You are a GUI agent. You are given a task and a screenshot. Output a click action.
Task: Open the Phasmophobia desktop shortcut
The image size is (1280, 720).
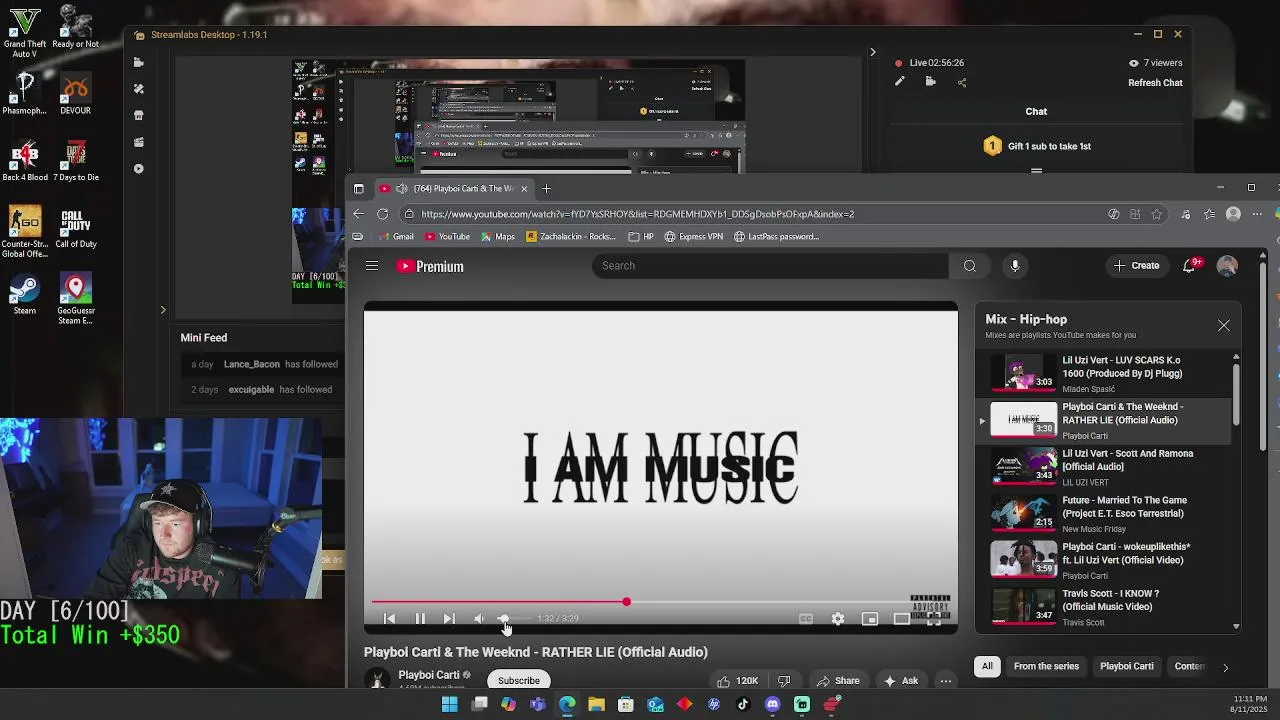click(24, 94)
